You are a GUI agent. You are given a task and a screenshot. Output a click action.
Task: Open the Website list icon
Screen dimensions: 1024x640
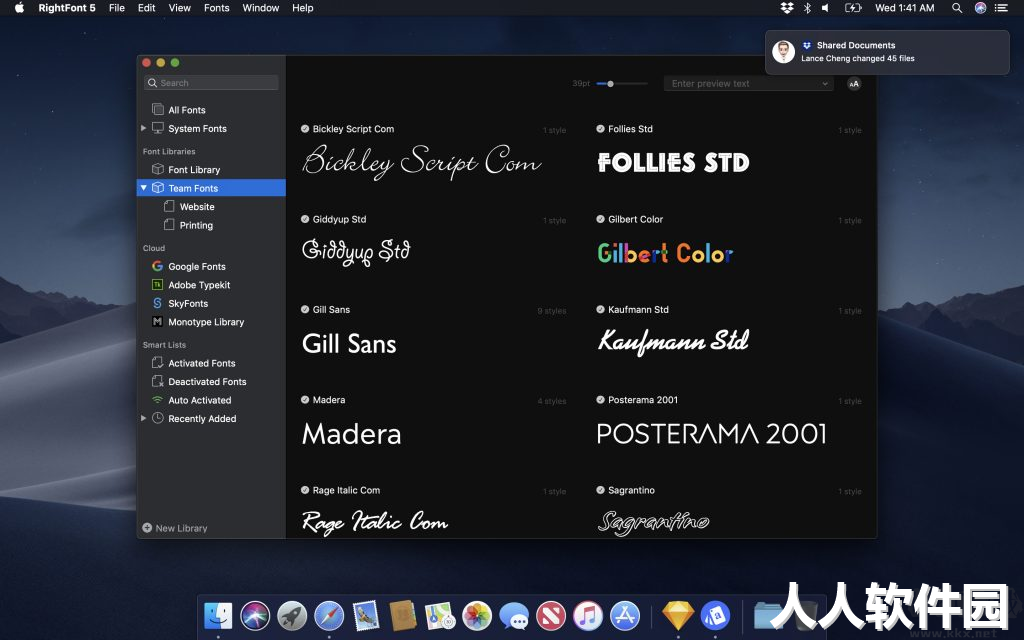pos(169,206)
